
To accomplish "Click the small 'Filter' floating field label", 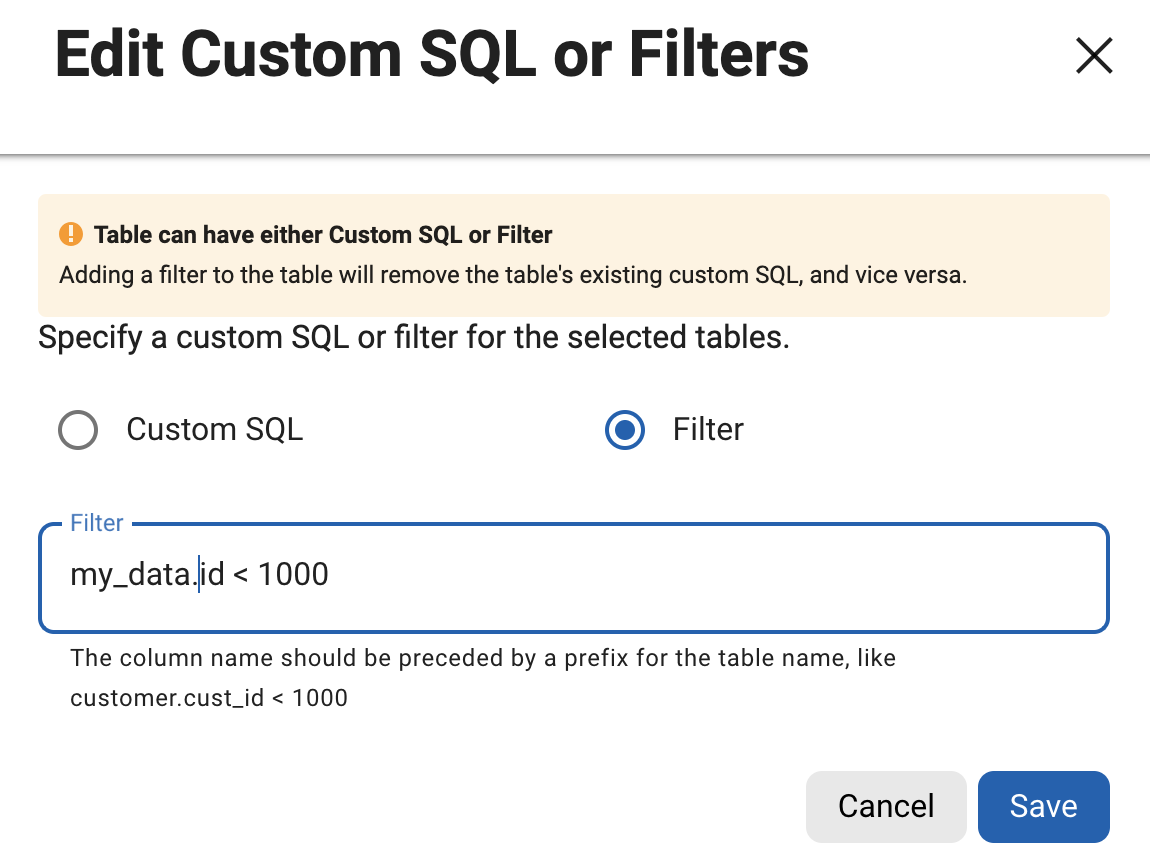I will point(97,523).
